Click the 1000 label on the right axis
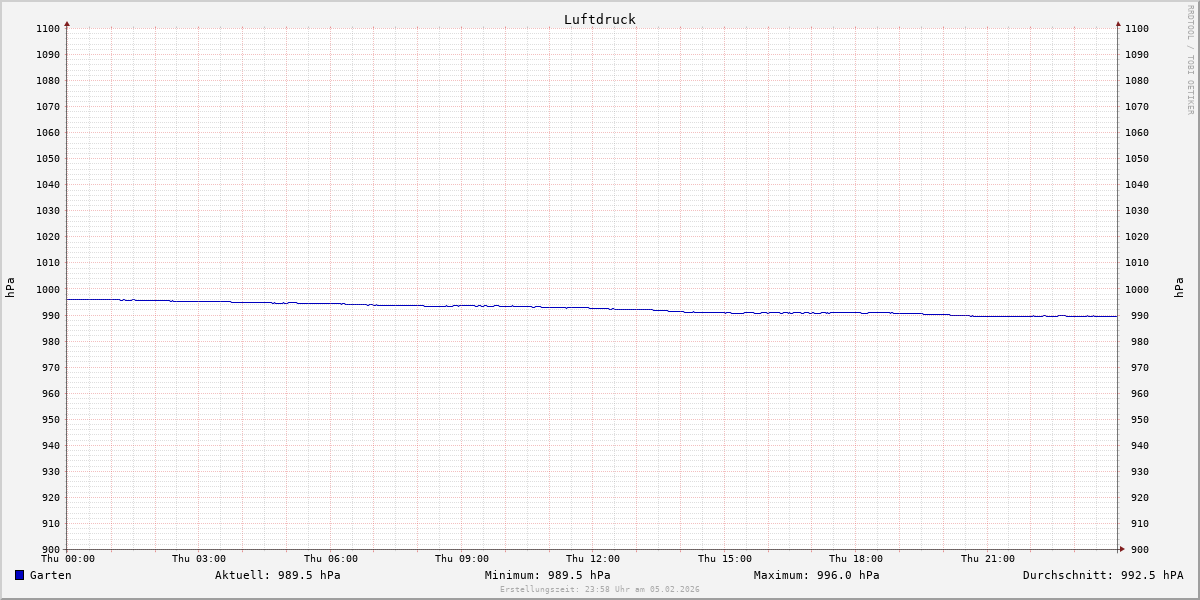Screen dimensions: 1200x600 click(x=1137, y=289)
